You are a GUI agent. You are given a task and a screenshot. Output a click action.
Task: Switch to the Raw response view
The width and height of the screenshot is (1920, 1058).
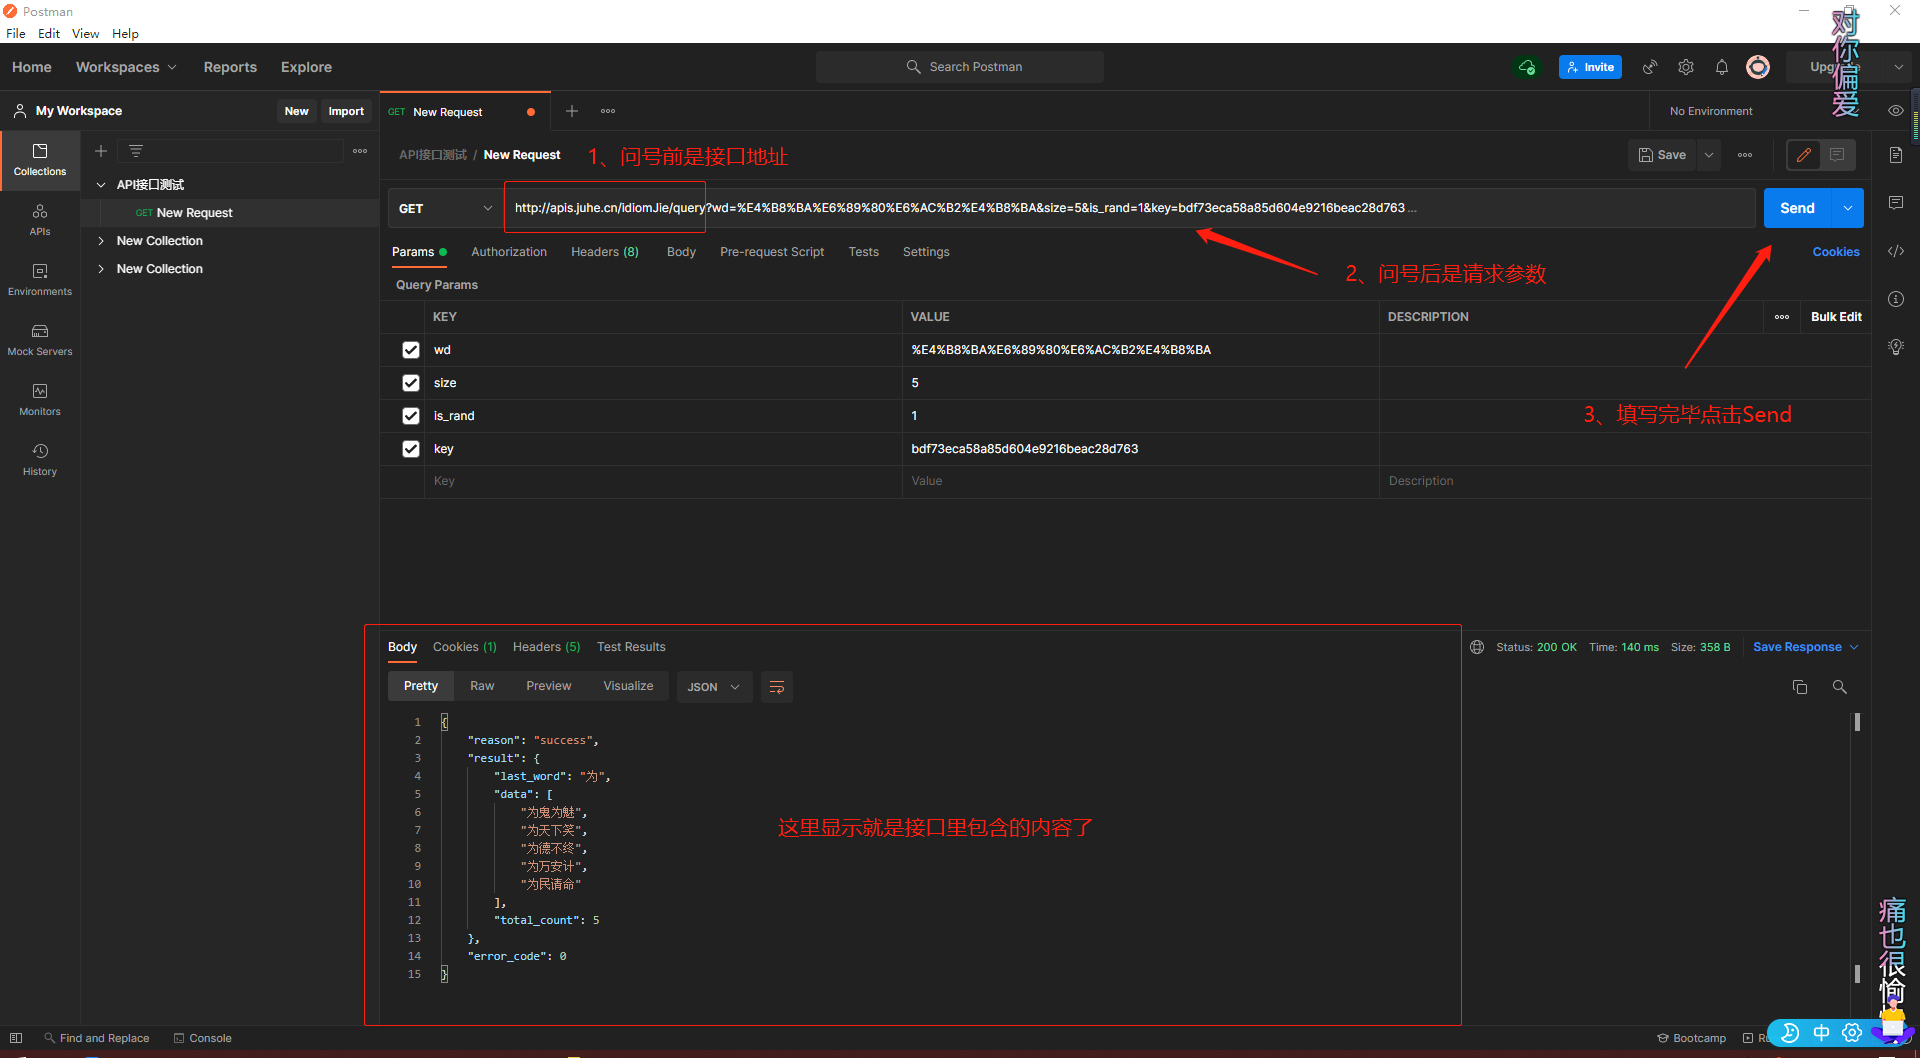tap(482, 686)
